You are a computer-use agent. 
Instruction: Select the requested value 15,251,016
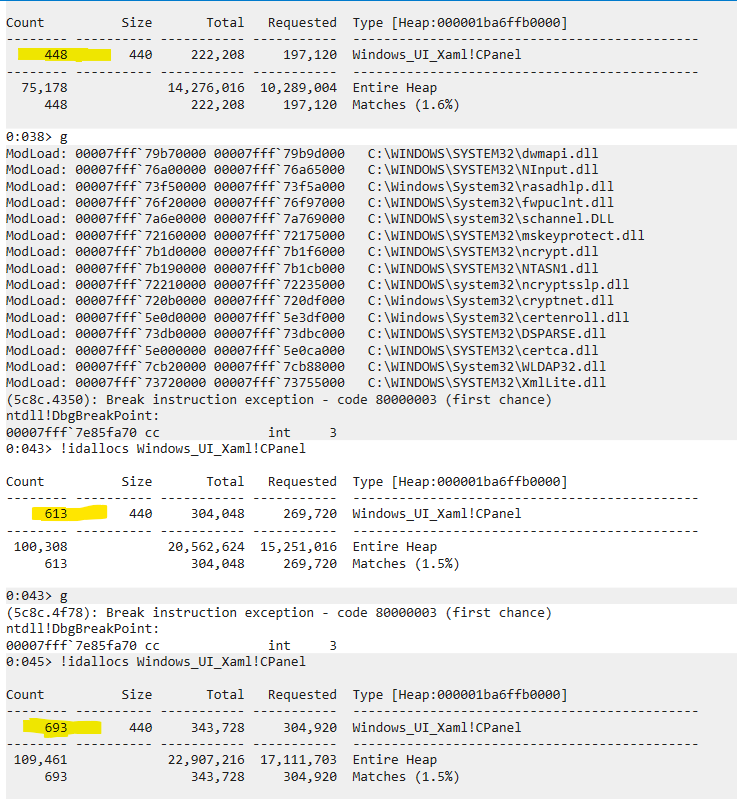299,547
